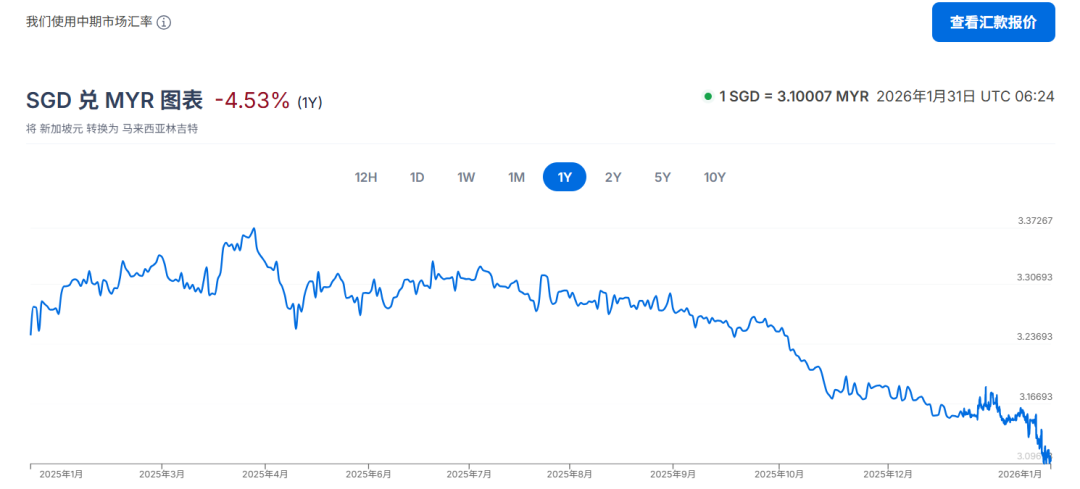This screenshot has width=1080, height=489.
Task: View the 10Y historical range
Action: (x=714, y=177)
